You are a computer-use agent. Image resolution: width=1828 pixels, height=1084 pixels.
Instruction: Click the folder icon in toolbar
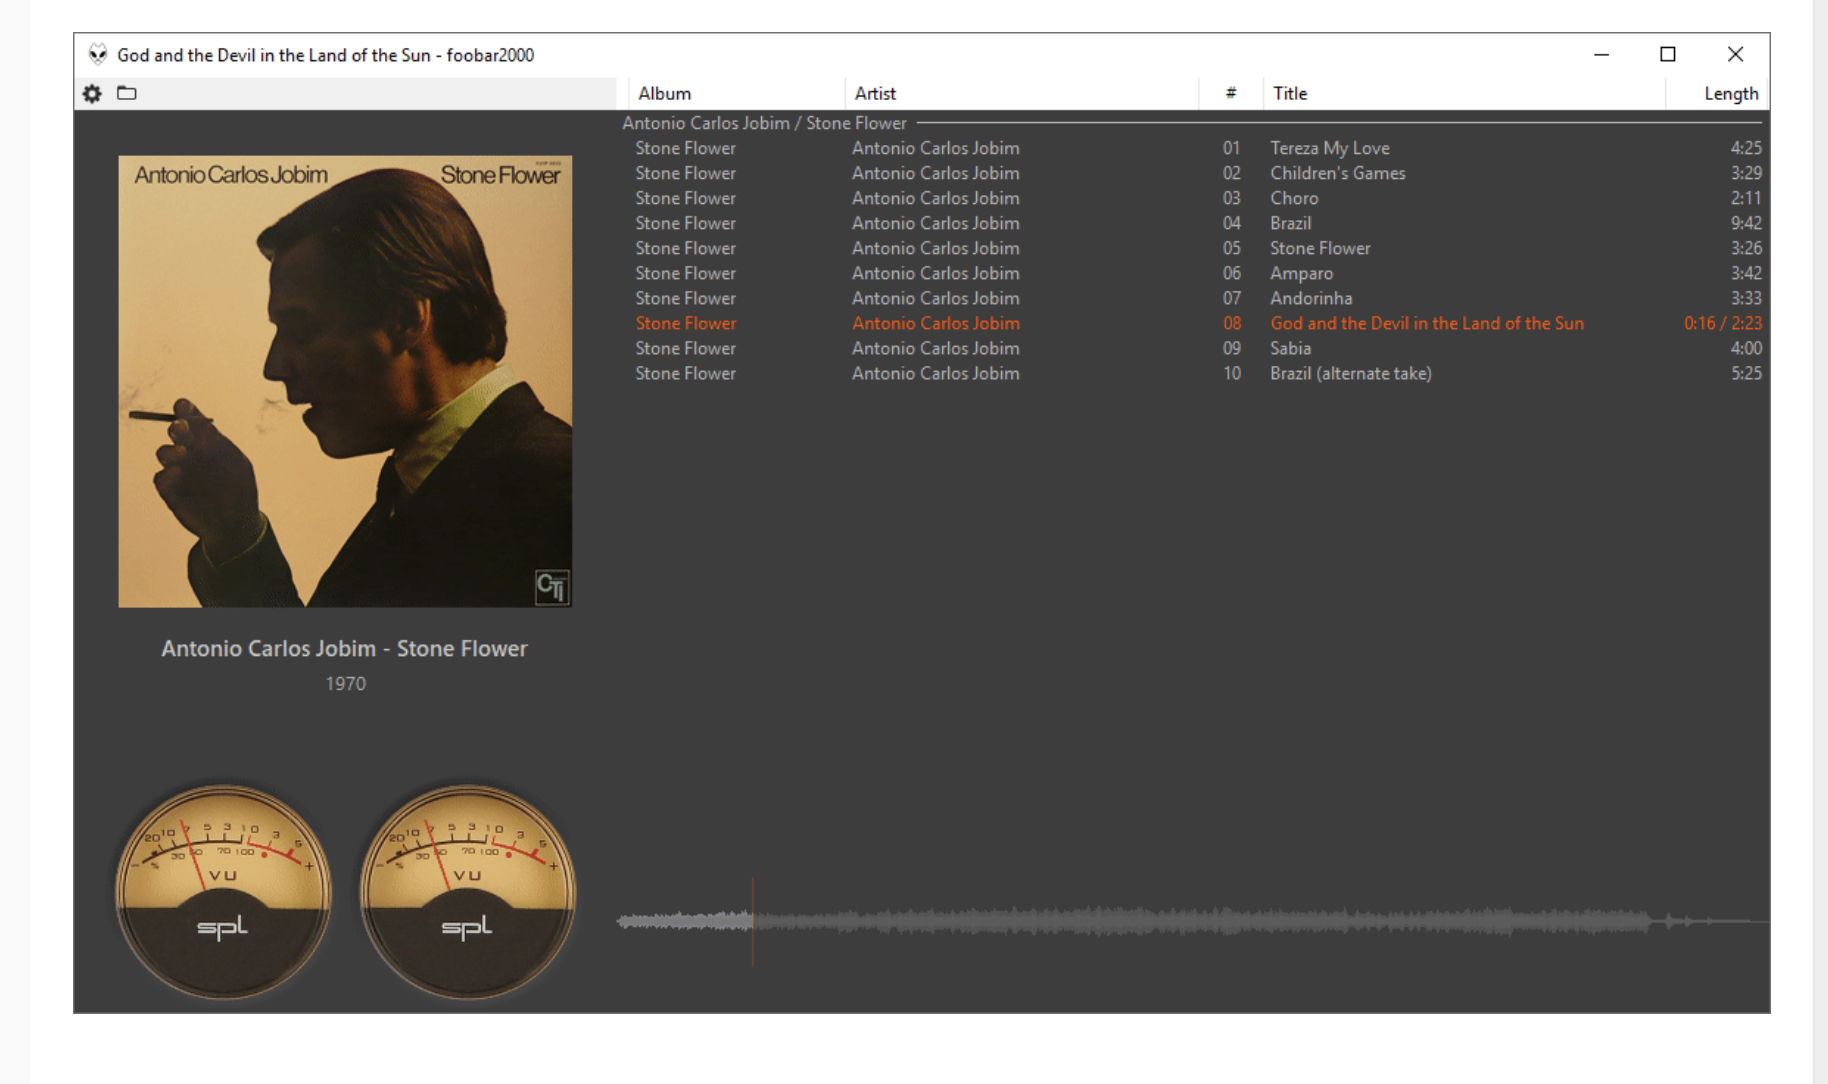[127, 93]
